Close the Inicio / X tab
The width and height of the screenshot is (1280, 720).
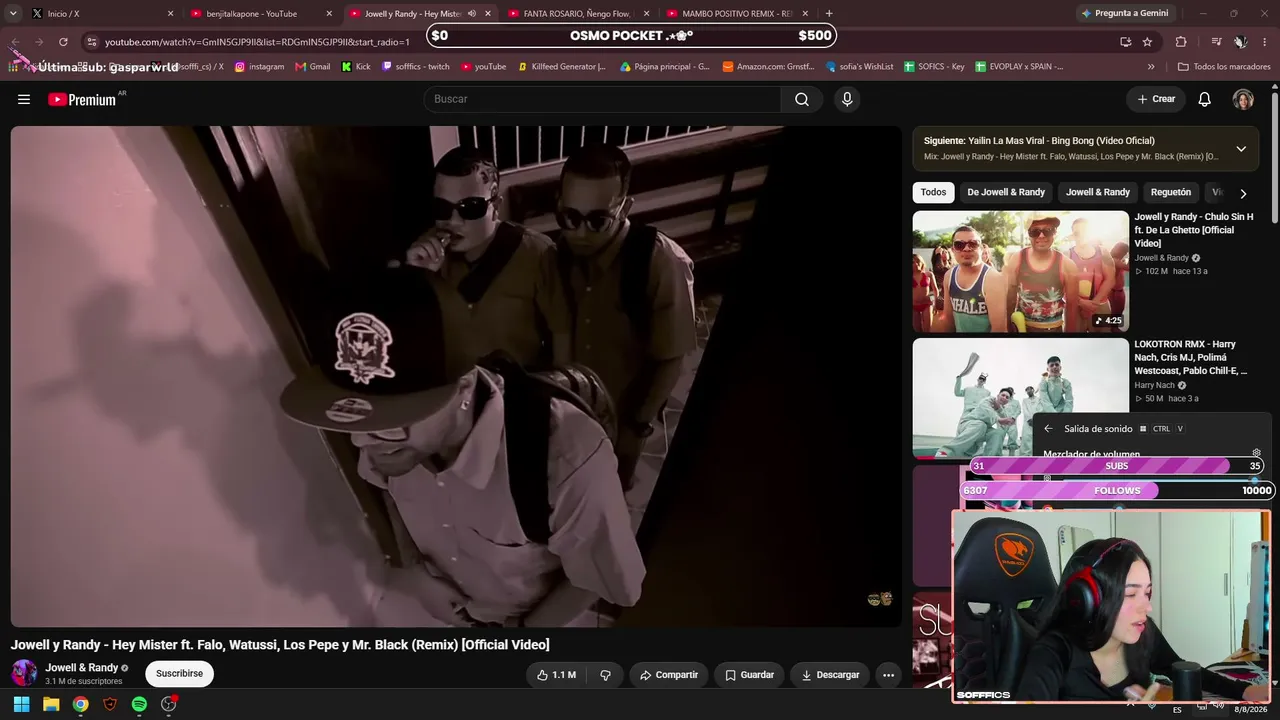(x=170, y=14)
